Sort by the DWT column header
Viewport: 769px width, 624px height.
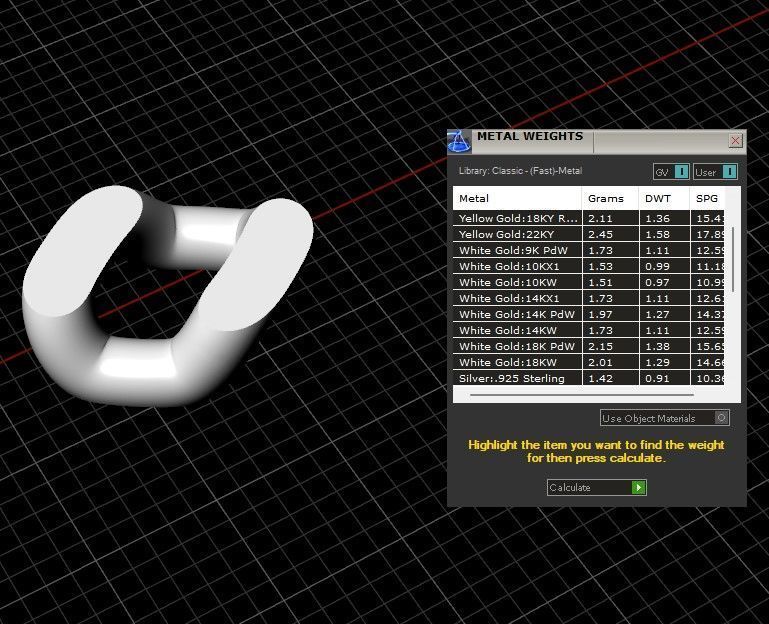click(x=664, y=198)
